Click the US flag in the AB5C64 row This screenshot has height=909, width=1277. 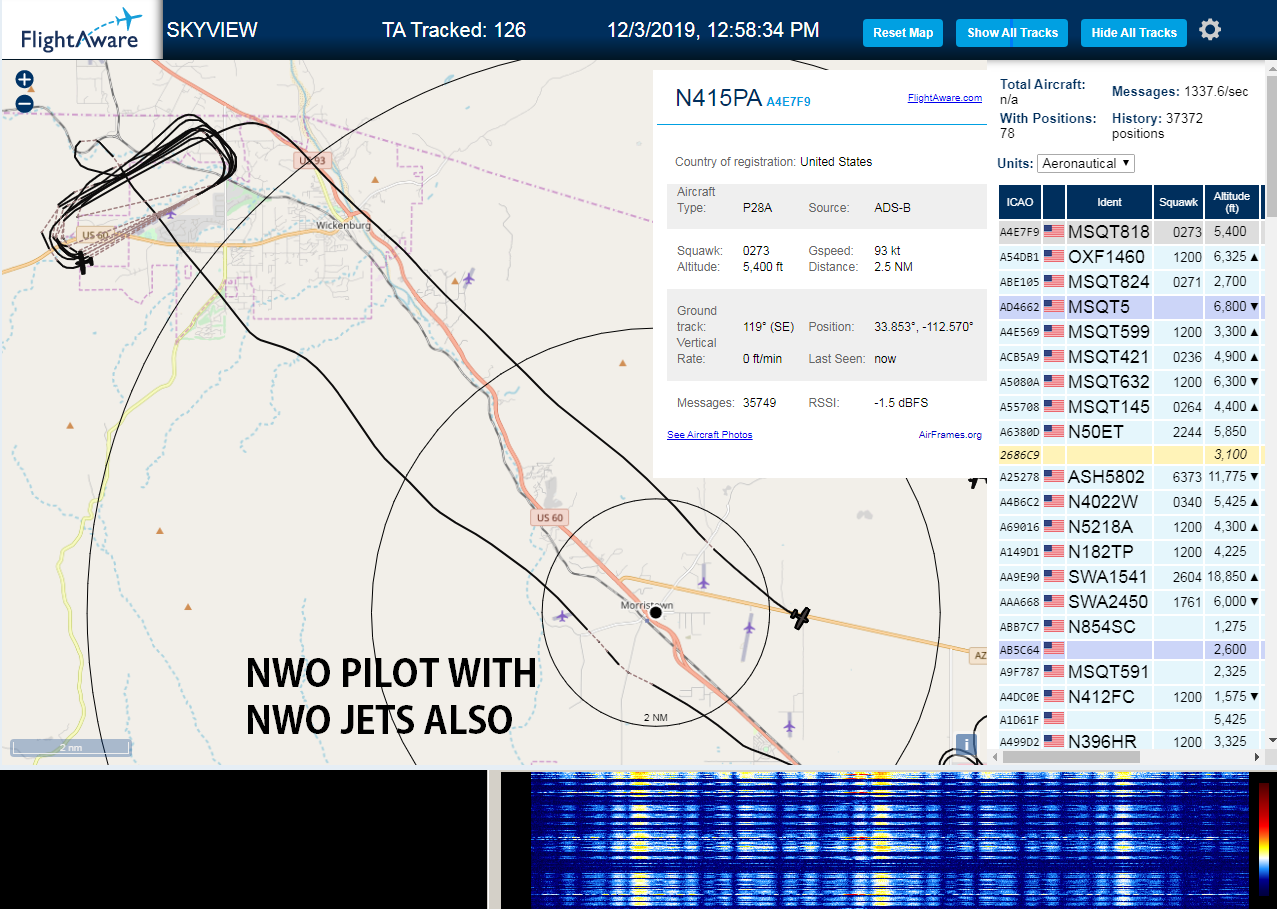[x=1054, y=649]
